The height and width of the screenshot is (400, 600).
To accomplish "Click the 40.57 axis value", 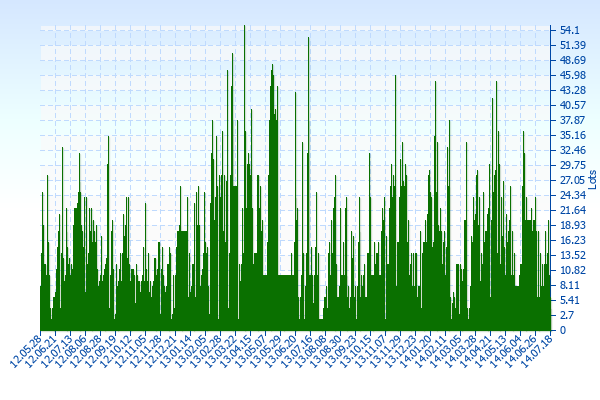I will [x=573, y=105].
